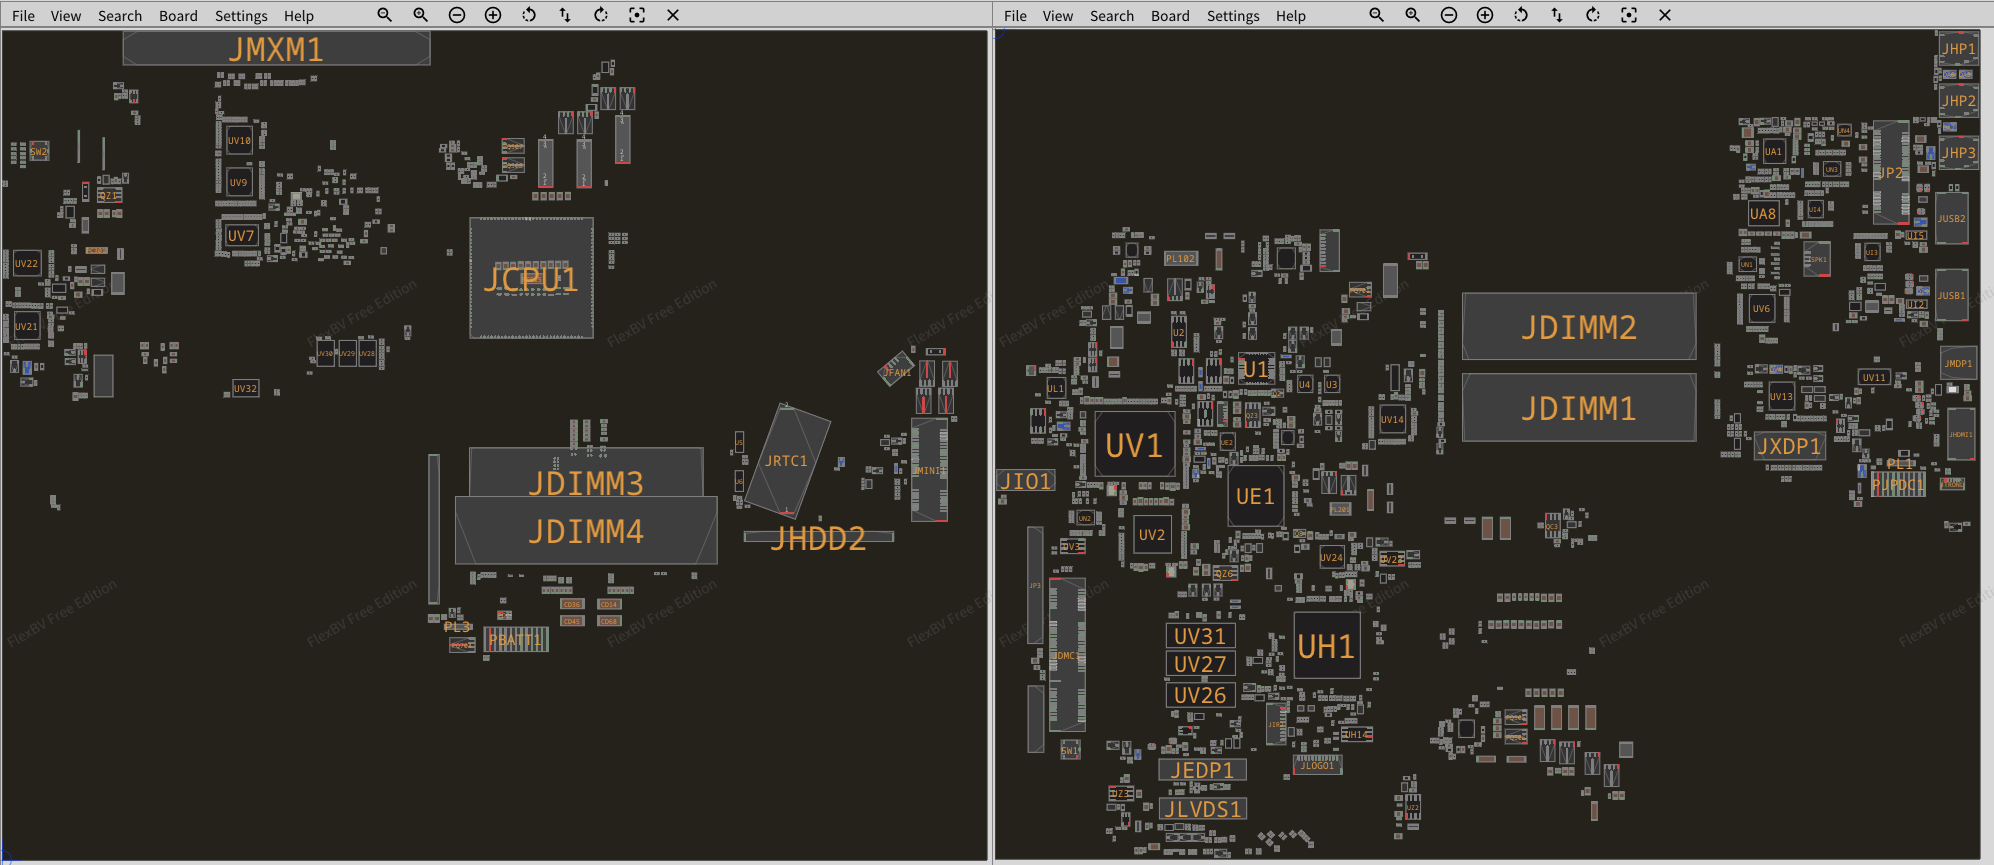Flip the board in left pane
The image size is (1994, 865).
pos(565,15)
